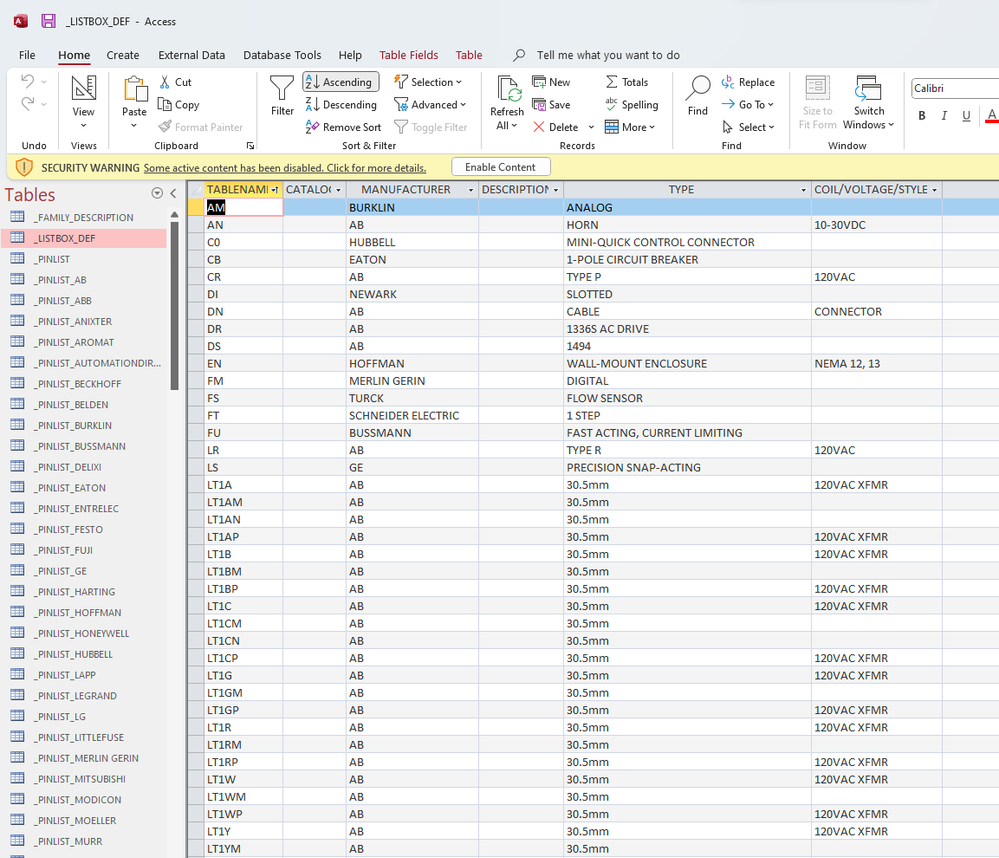999x858 pixels.
Task: Select the HOFFMAN manufacturer cell
Action: [413, 364]
